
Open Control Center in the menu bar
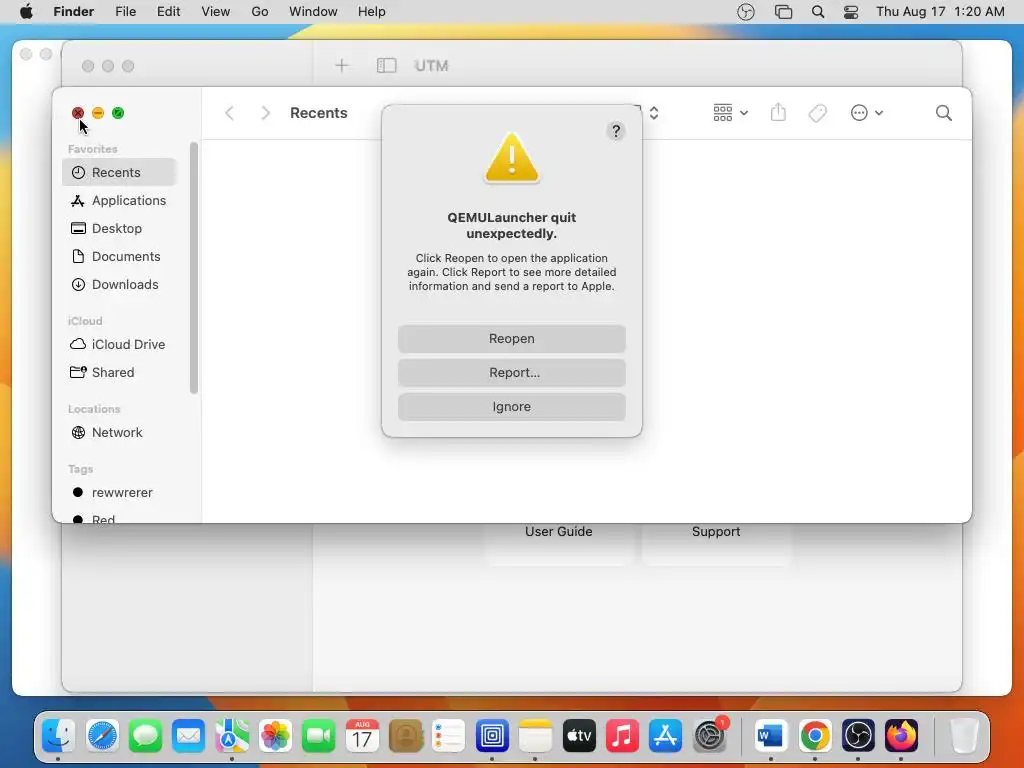point(851,12)
